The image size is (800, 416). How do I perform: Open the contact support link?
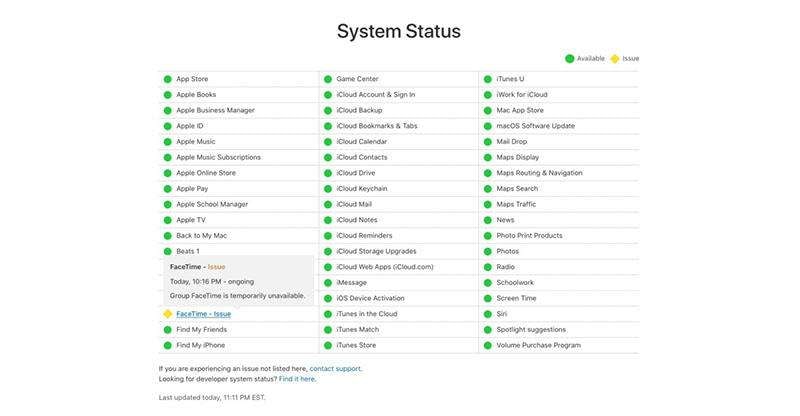click(335, 369)
